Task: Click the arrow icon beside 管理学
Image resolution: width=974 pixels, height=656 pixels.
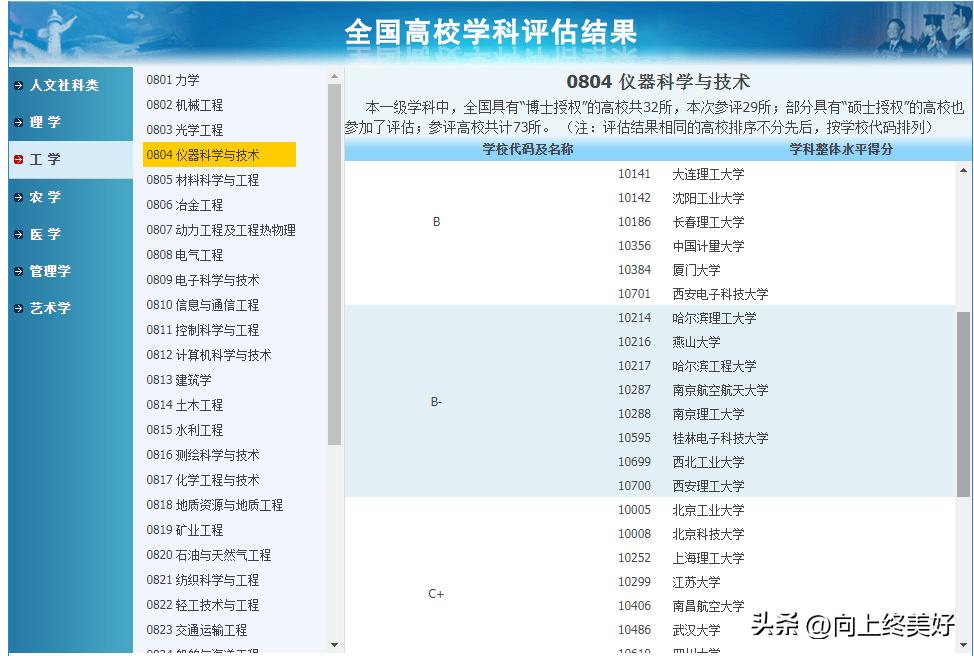Action: click(17, 270)
